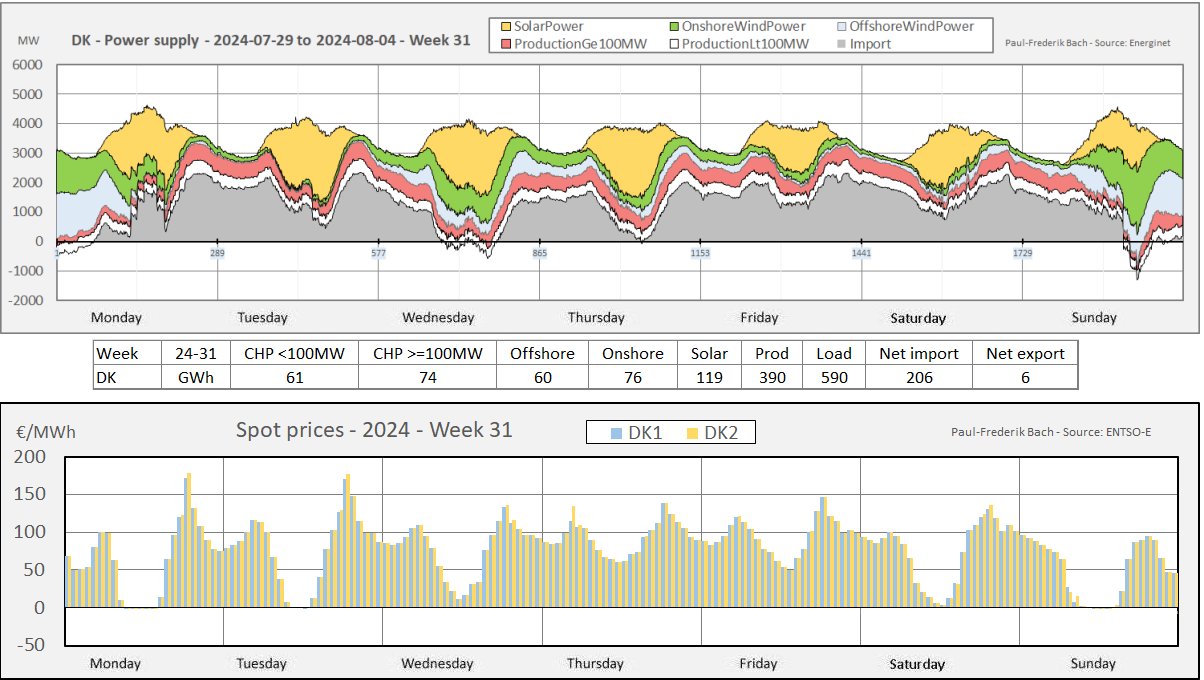
Task: Click the Load column header in table
Action: point(833,353)
